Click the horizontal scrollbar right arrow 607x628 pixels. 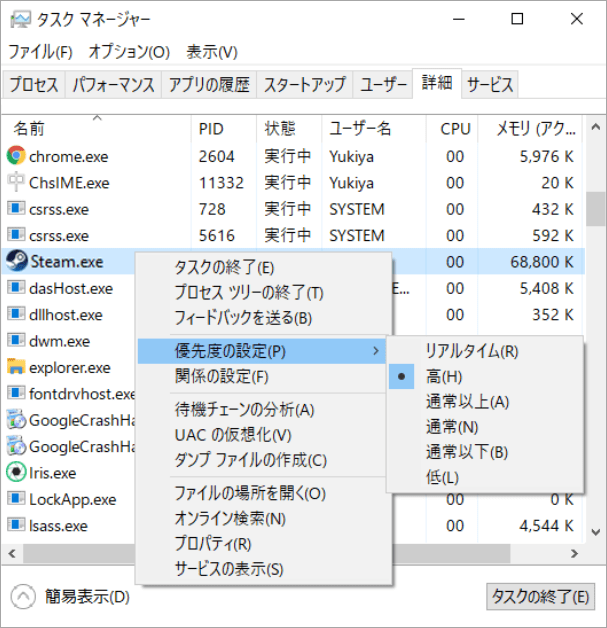tap(574, 554)
